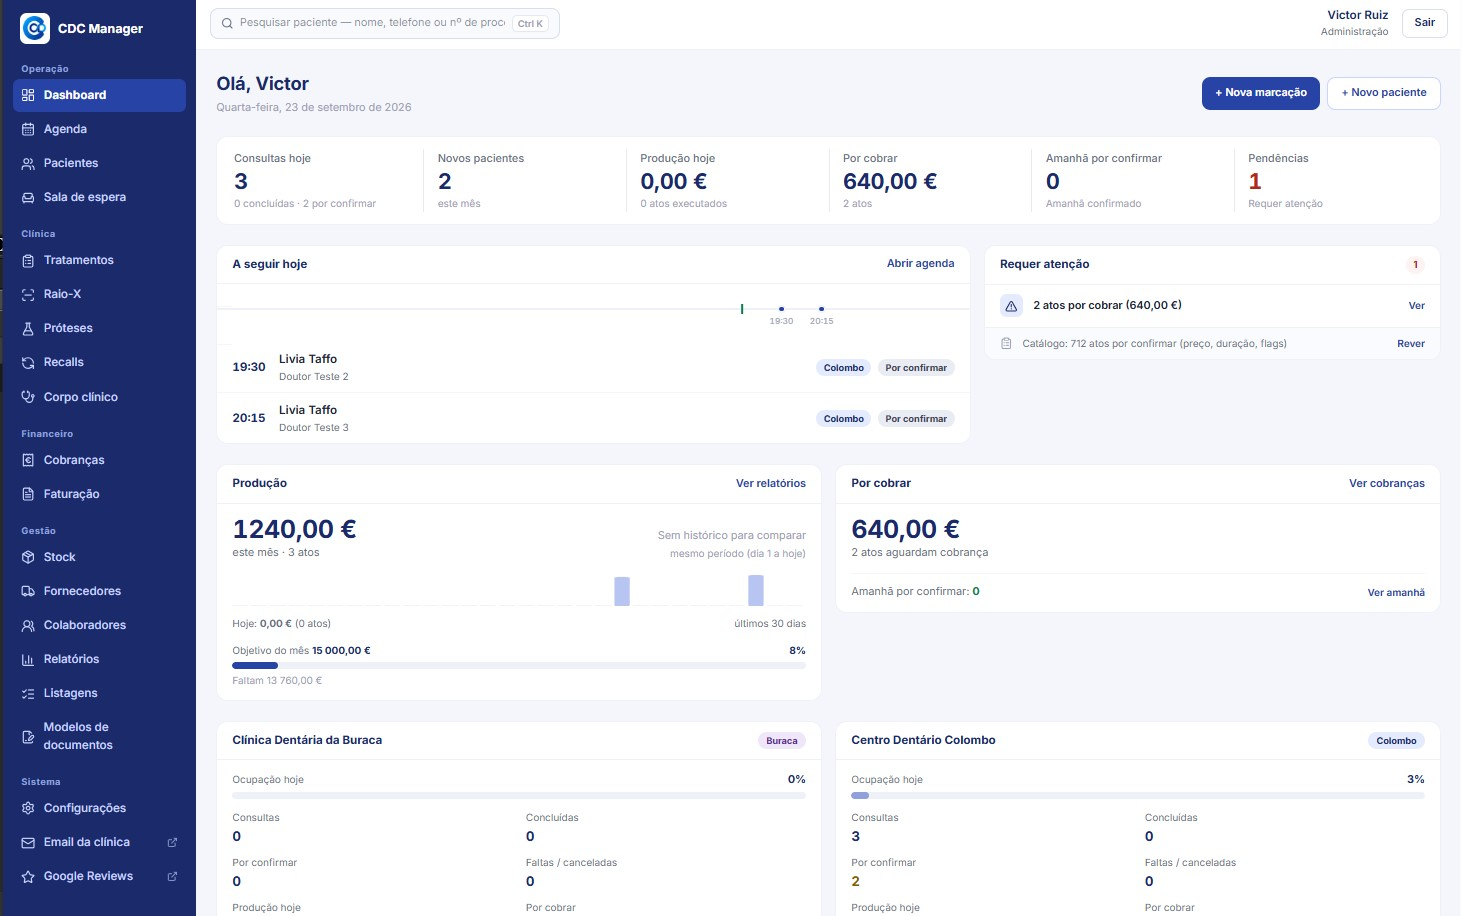Click the + Novo paciente button

tap(1384, 93)
